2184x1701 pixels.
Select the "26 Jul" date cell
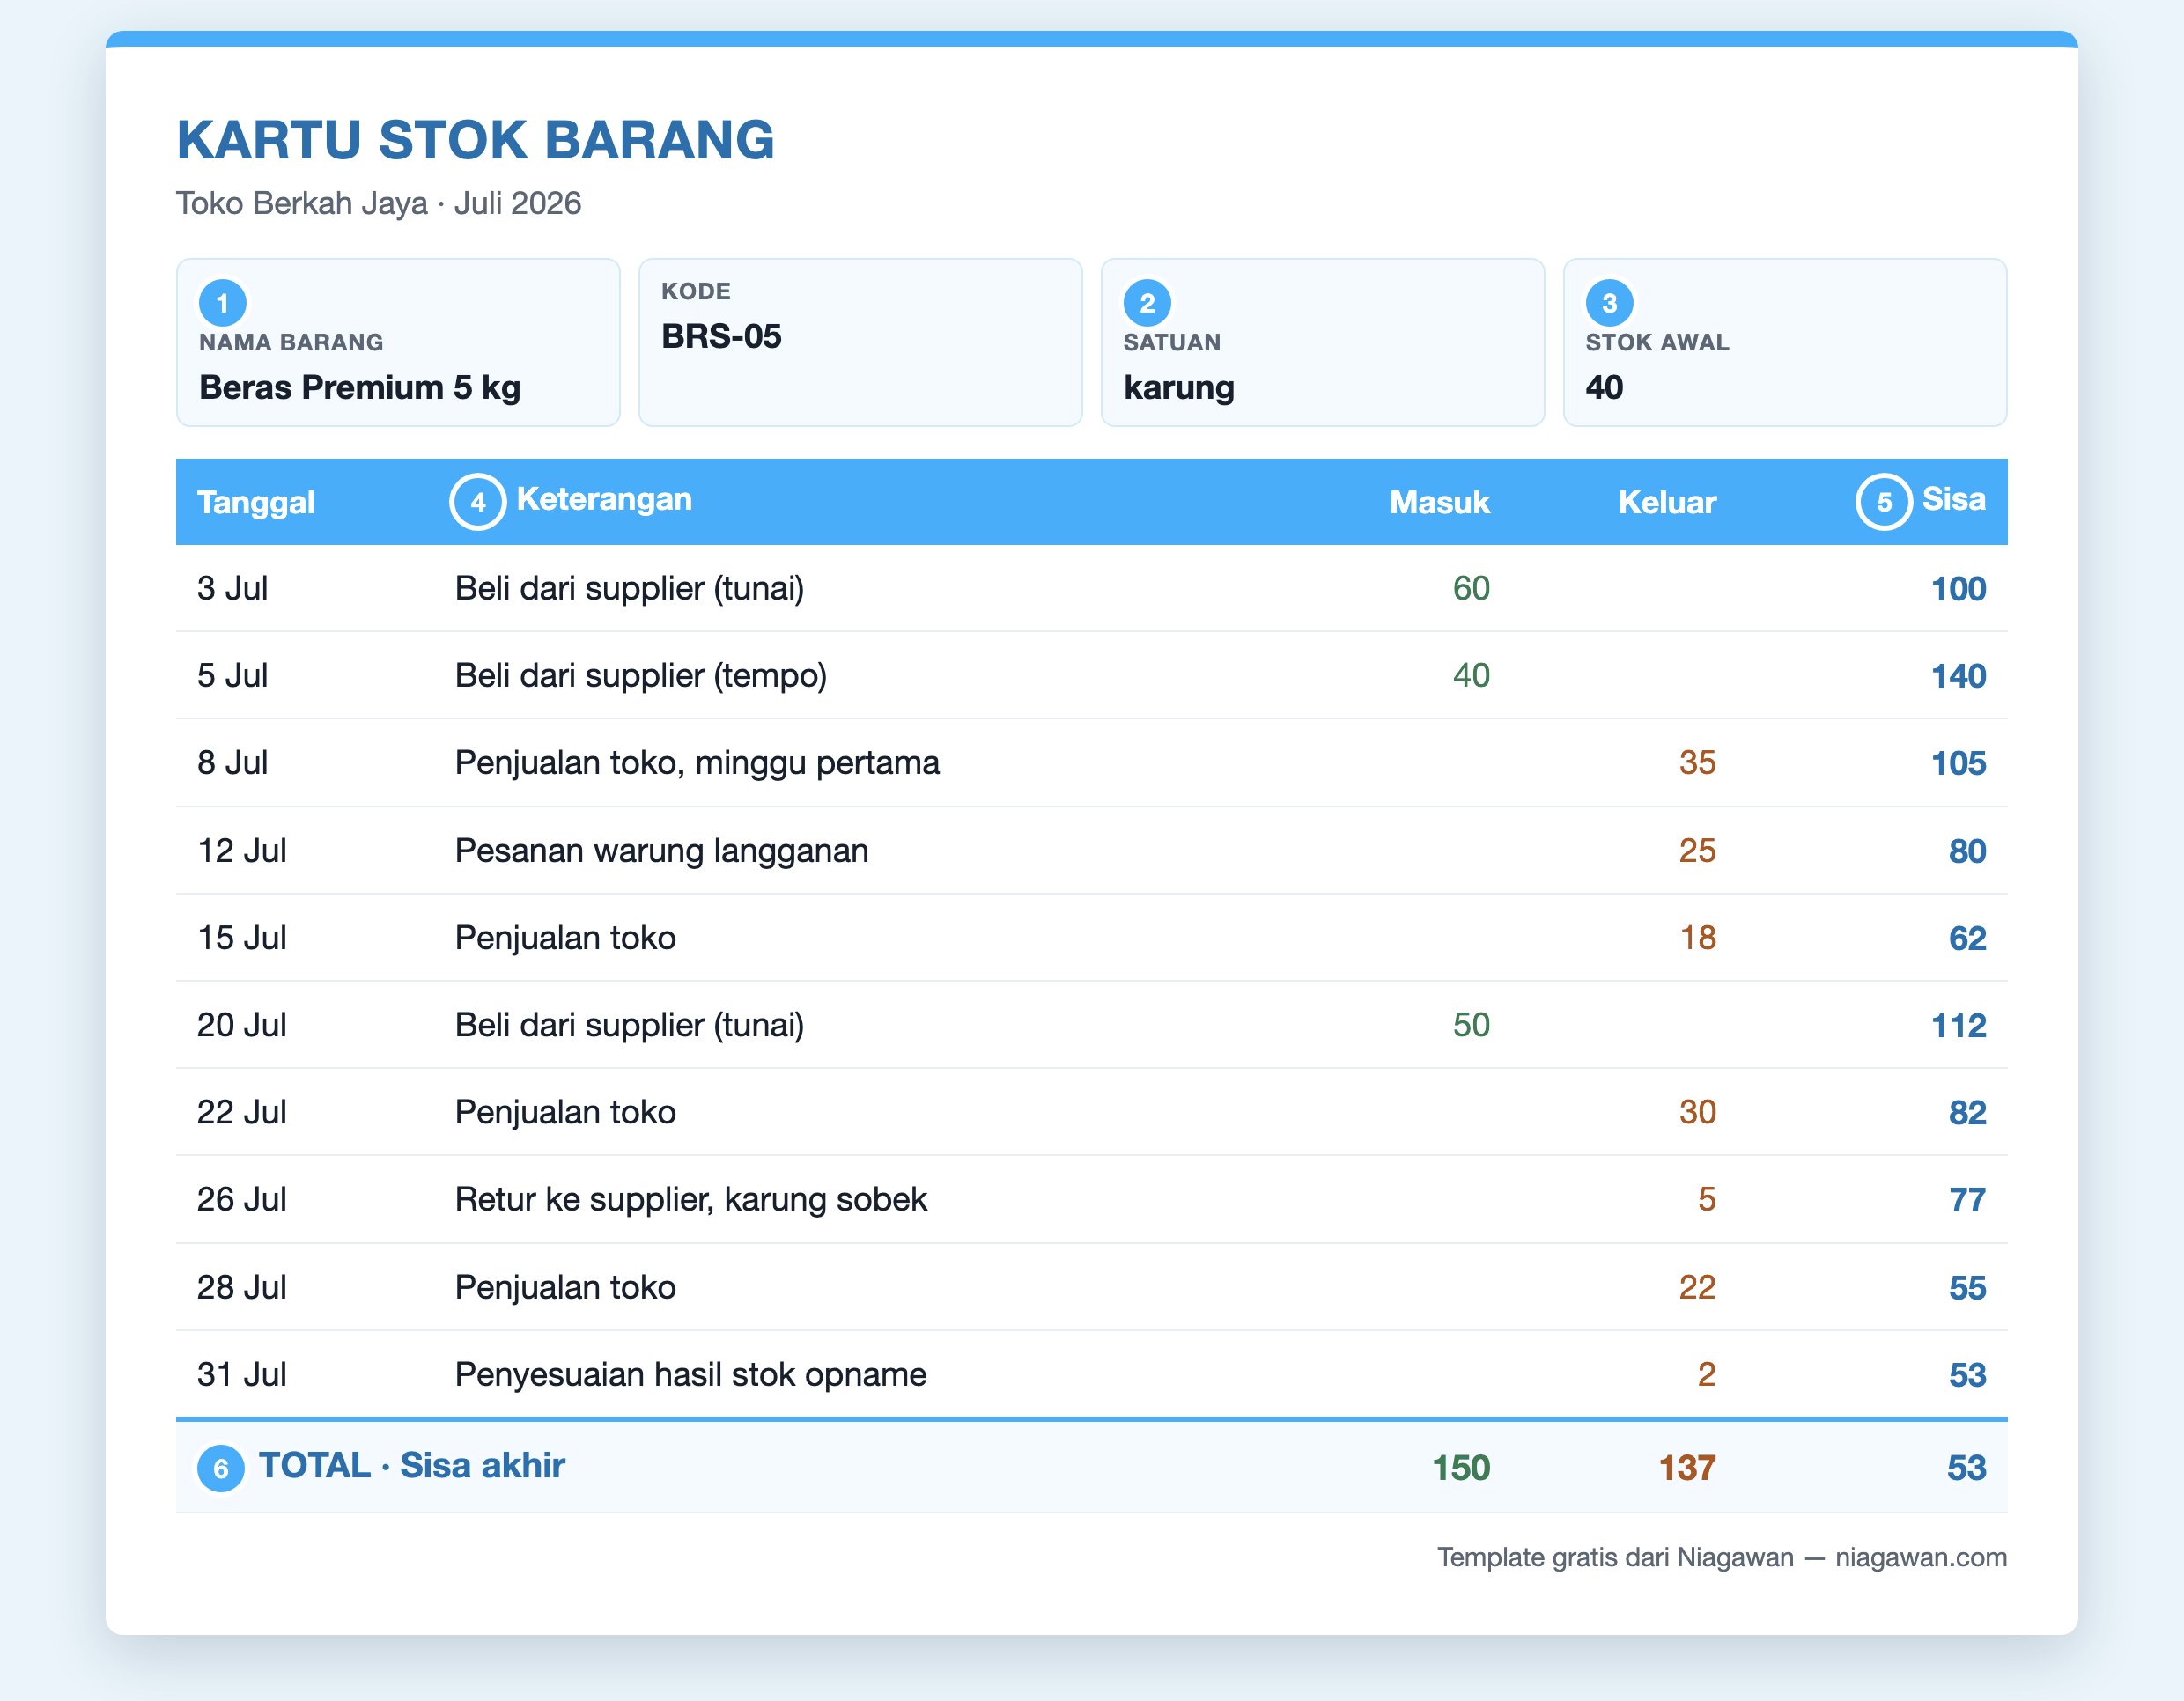(x=242, y=1198)
